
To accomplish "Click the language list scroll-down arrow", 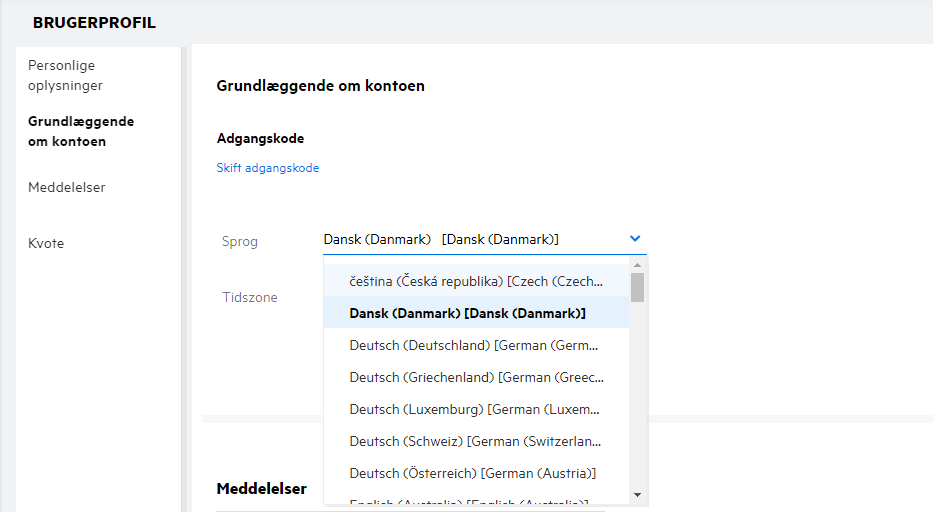I will [x=637, y=494].
